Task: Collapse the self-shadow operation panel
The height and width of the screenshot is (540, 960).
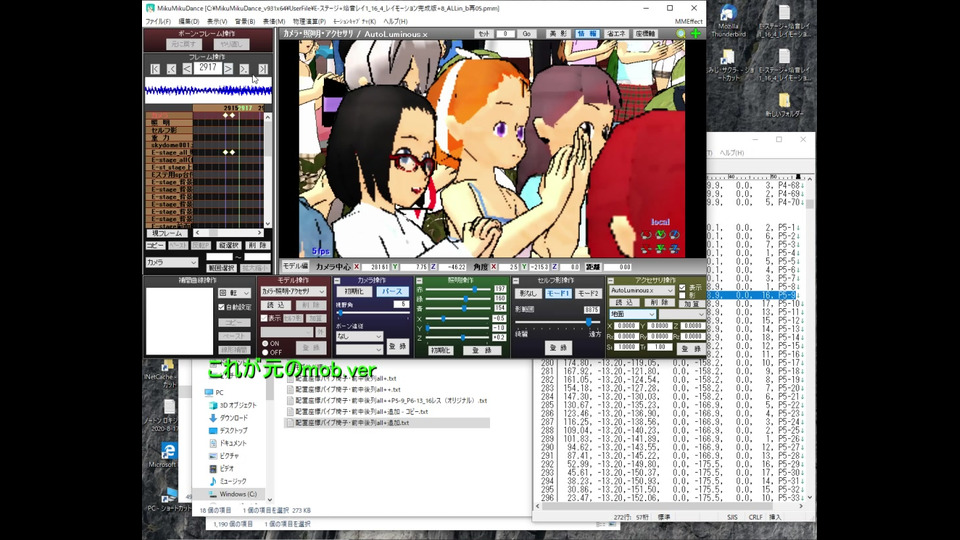Action: click(x=516, y=280)
